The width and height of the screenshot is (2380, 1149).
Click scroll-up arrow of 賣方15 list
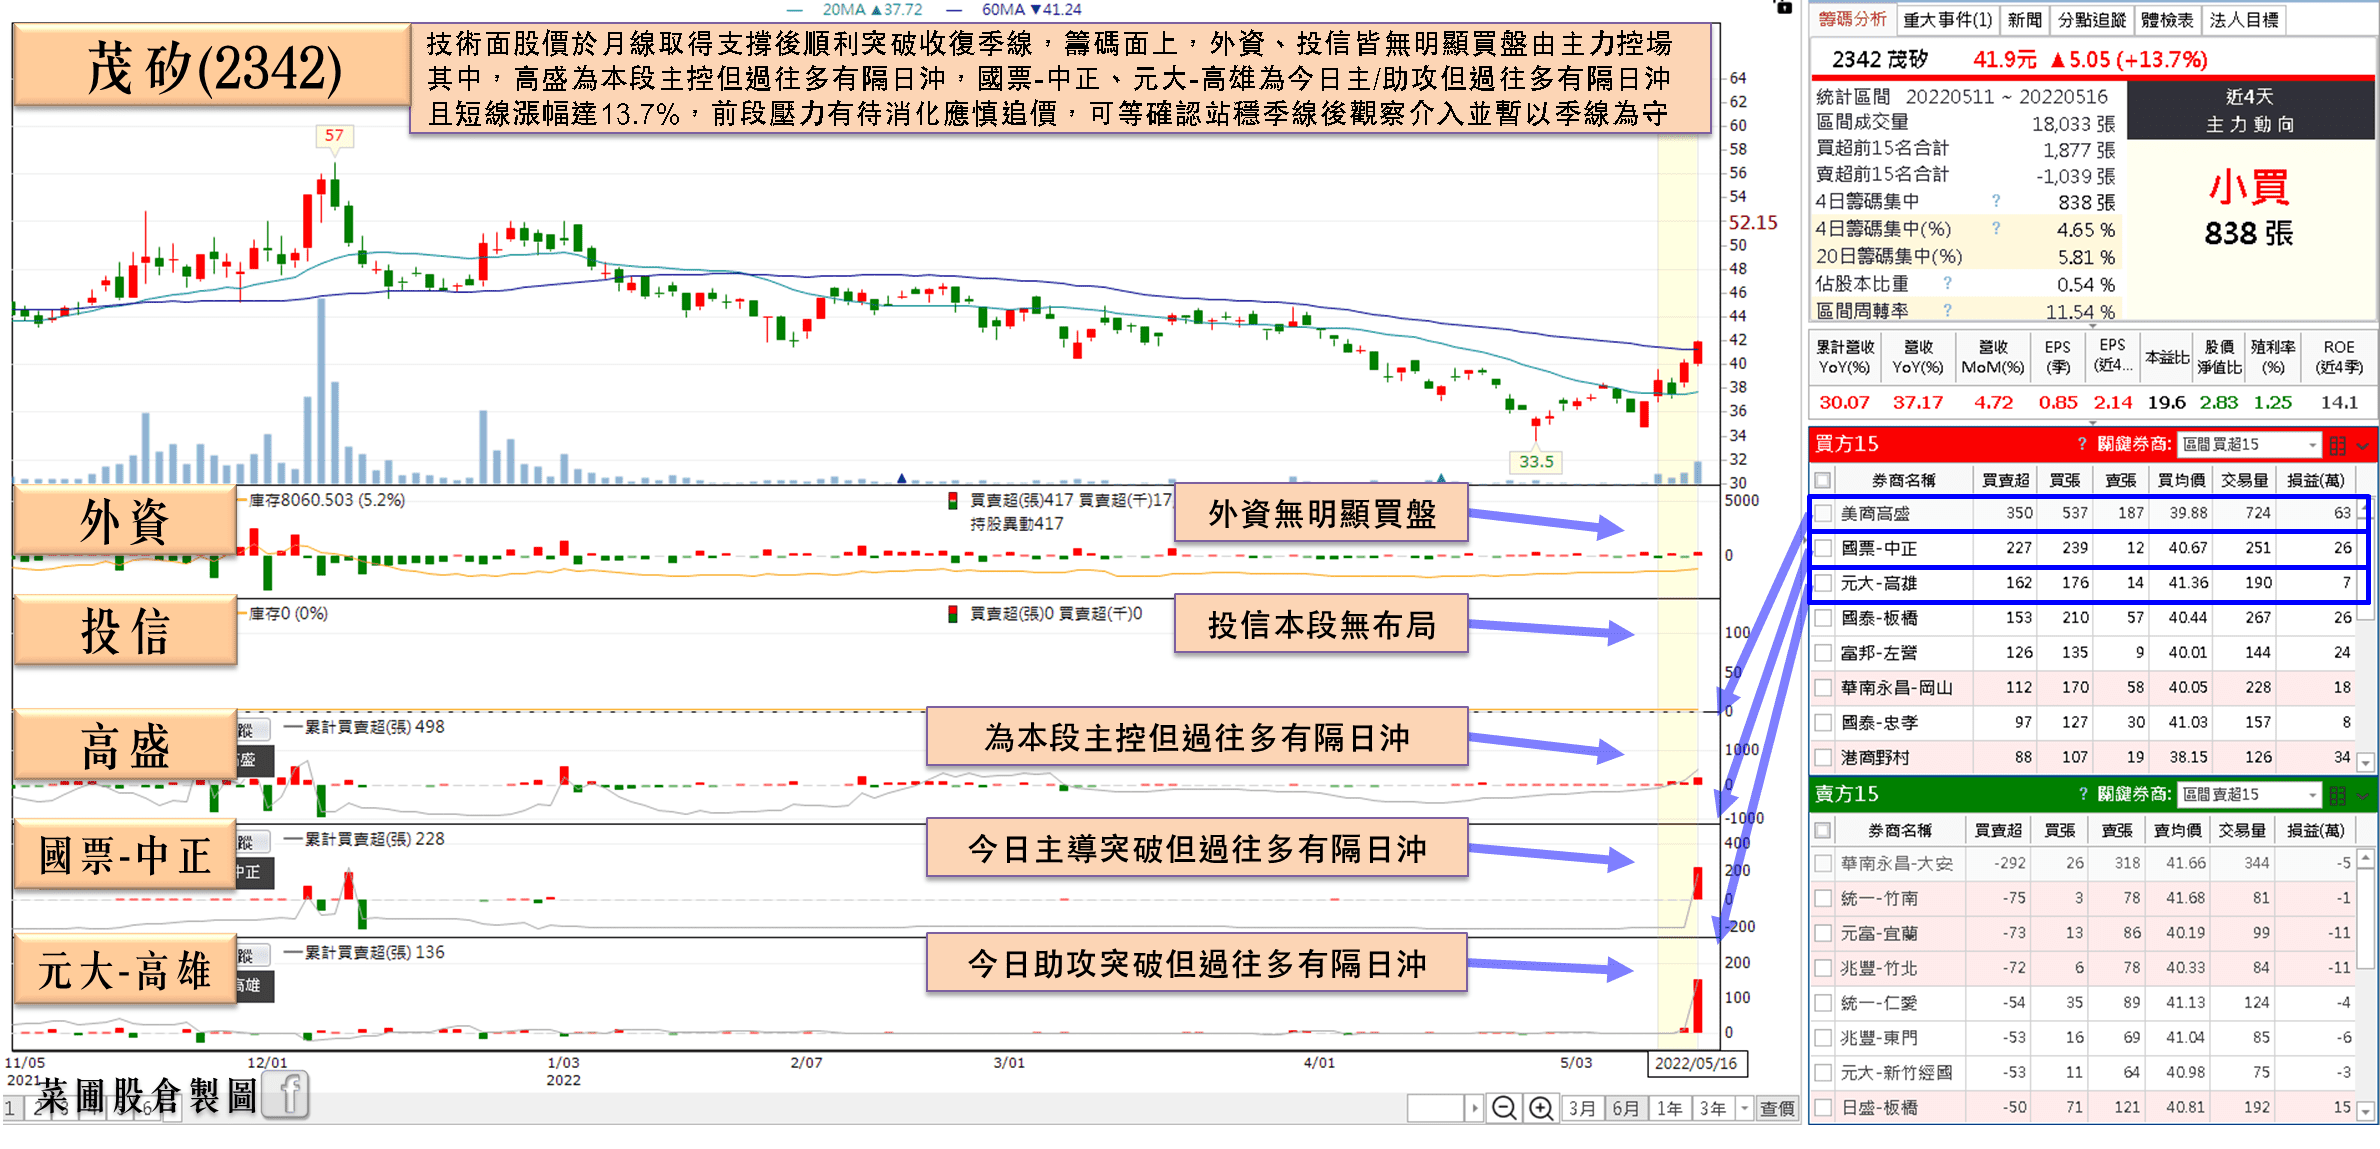tap(2365, 858)
